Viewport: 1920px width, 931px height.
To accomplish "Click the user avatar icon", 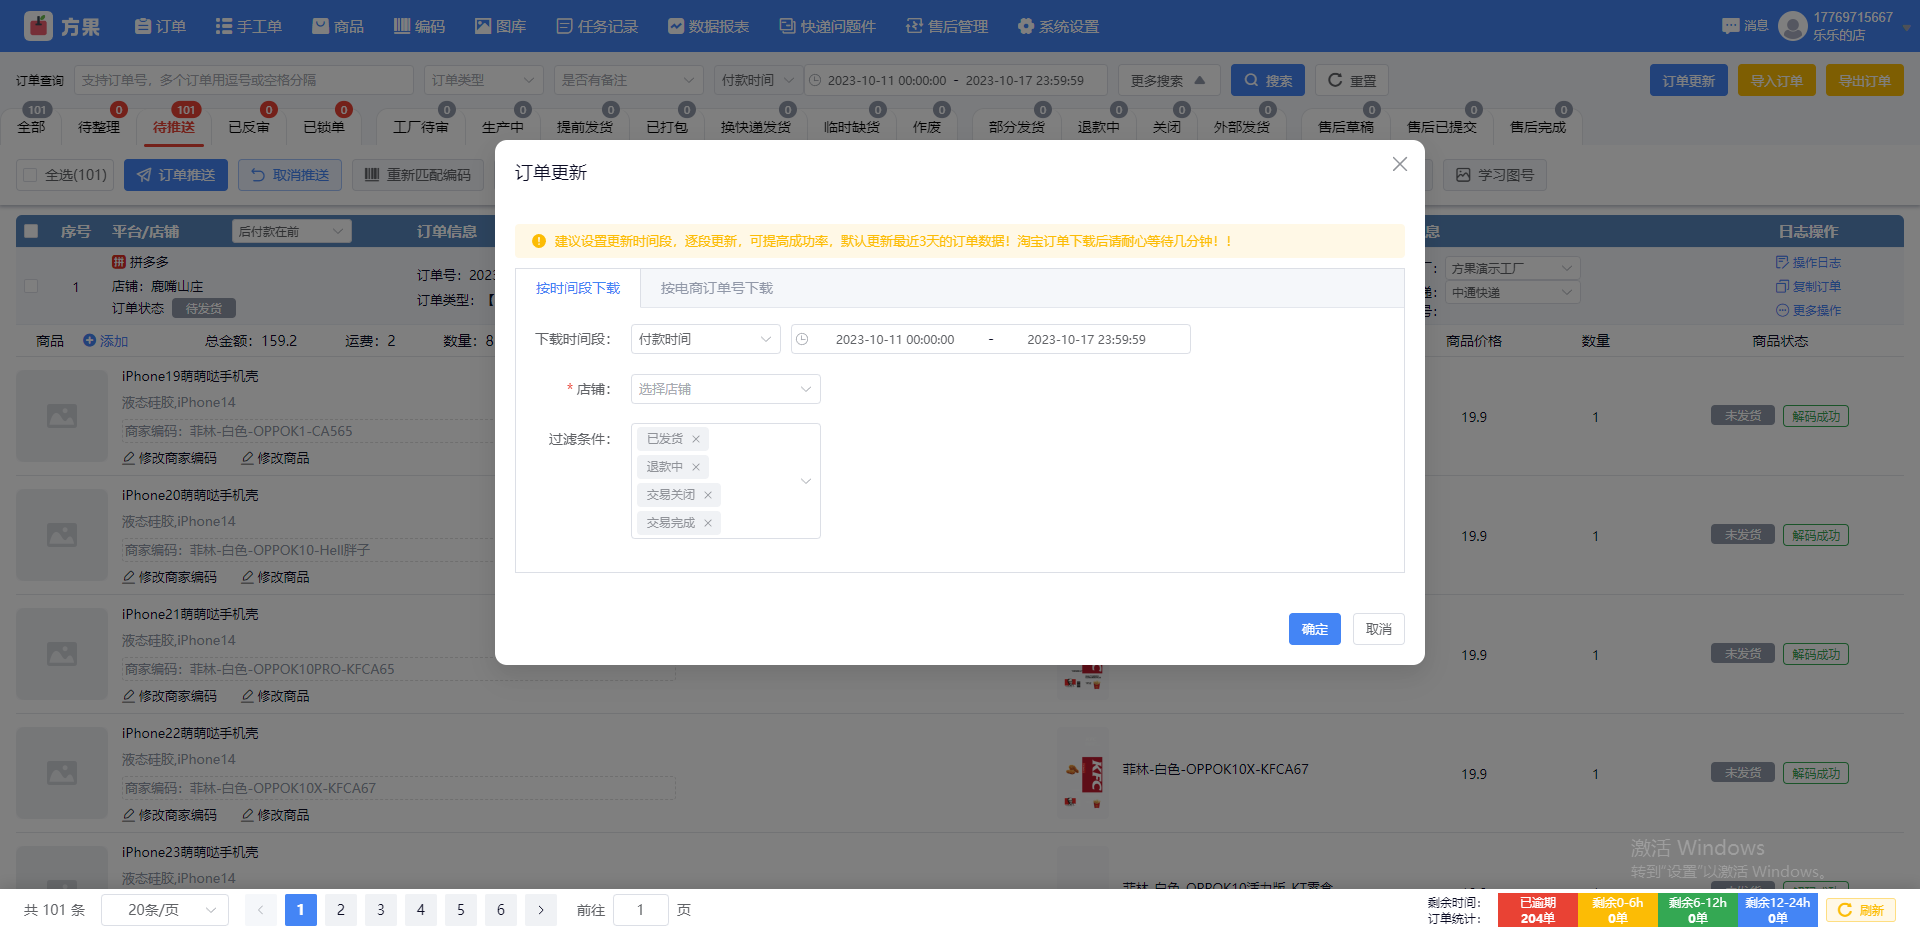I will (x=1793, y=26).
